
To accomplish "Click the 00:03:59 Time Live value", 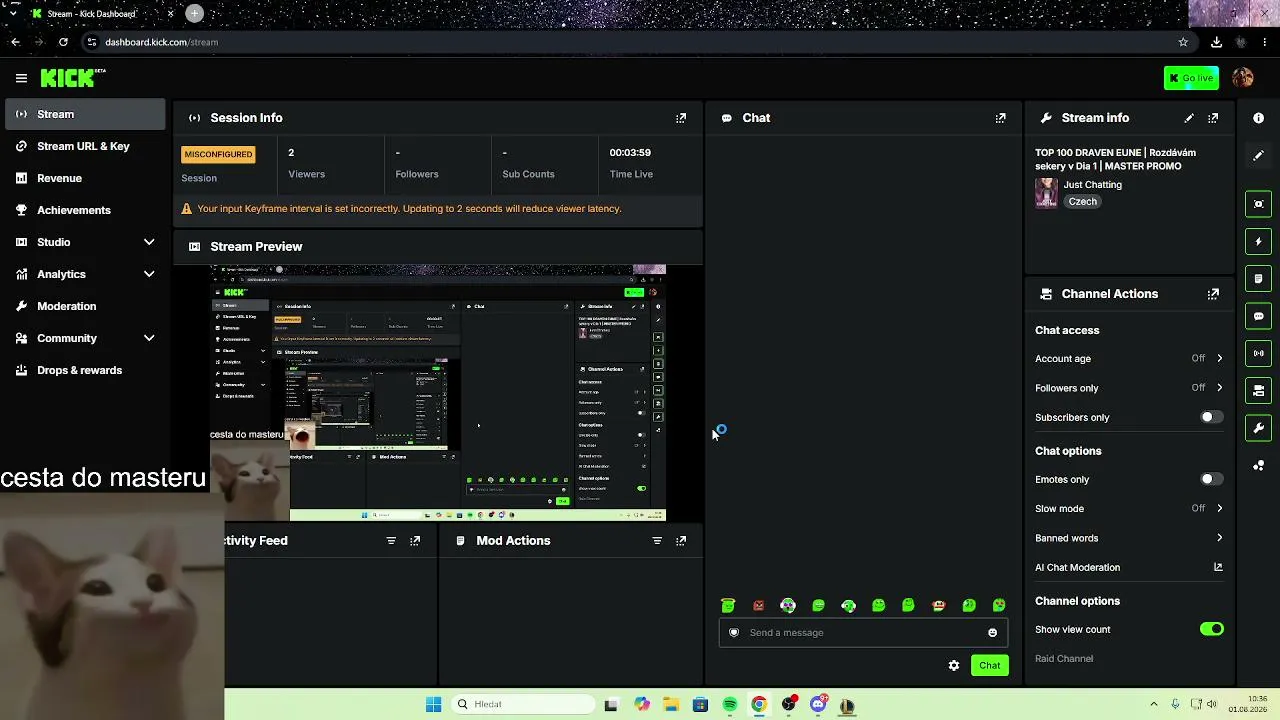I will click(630, 153).
